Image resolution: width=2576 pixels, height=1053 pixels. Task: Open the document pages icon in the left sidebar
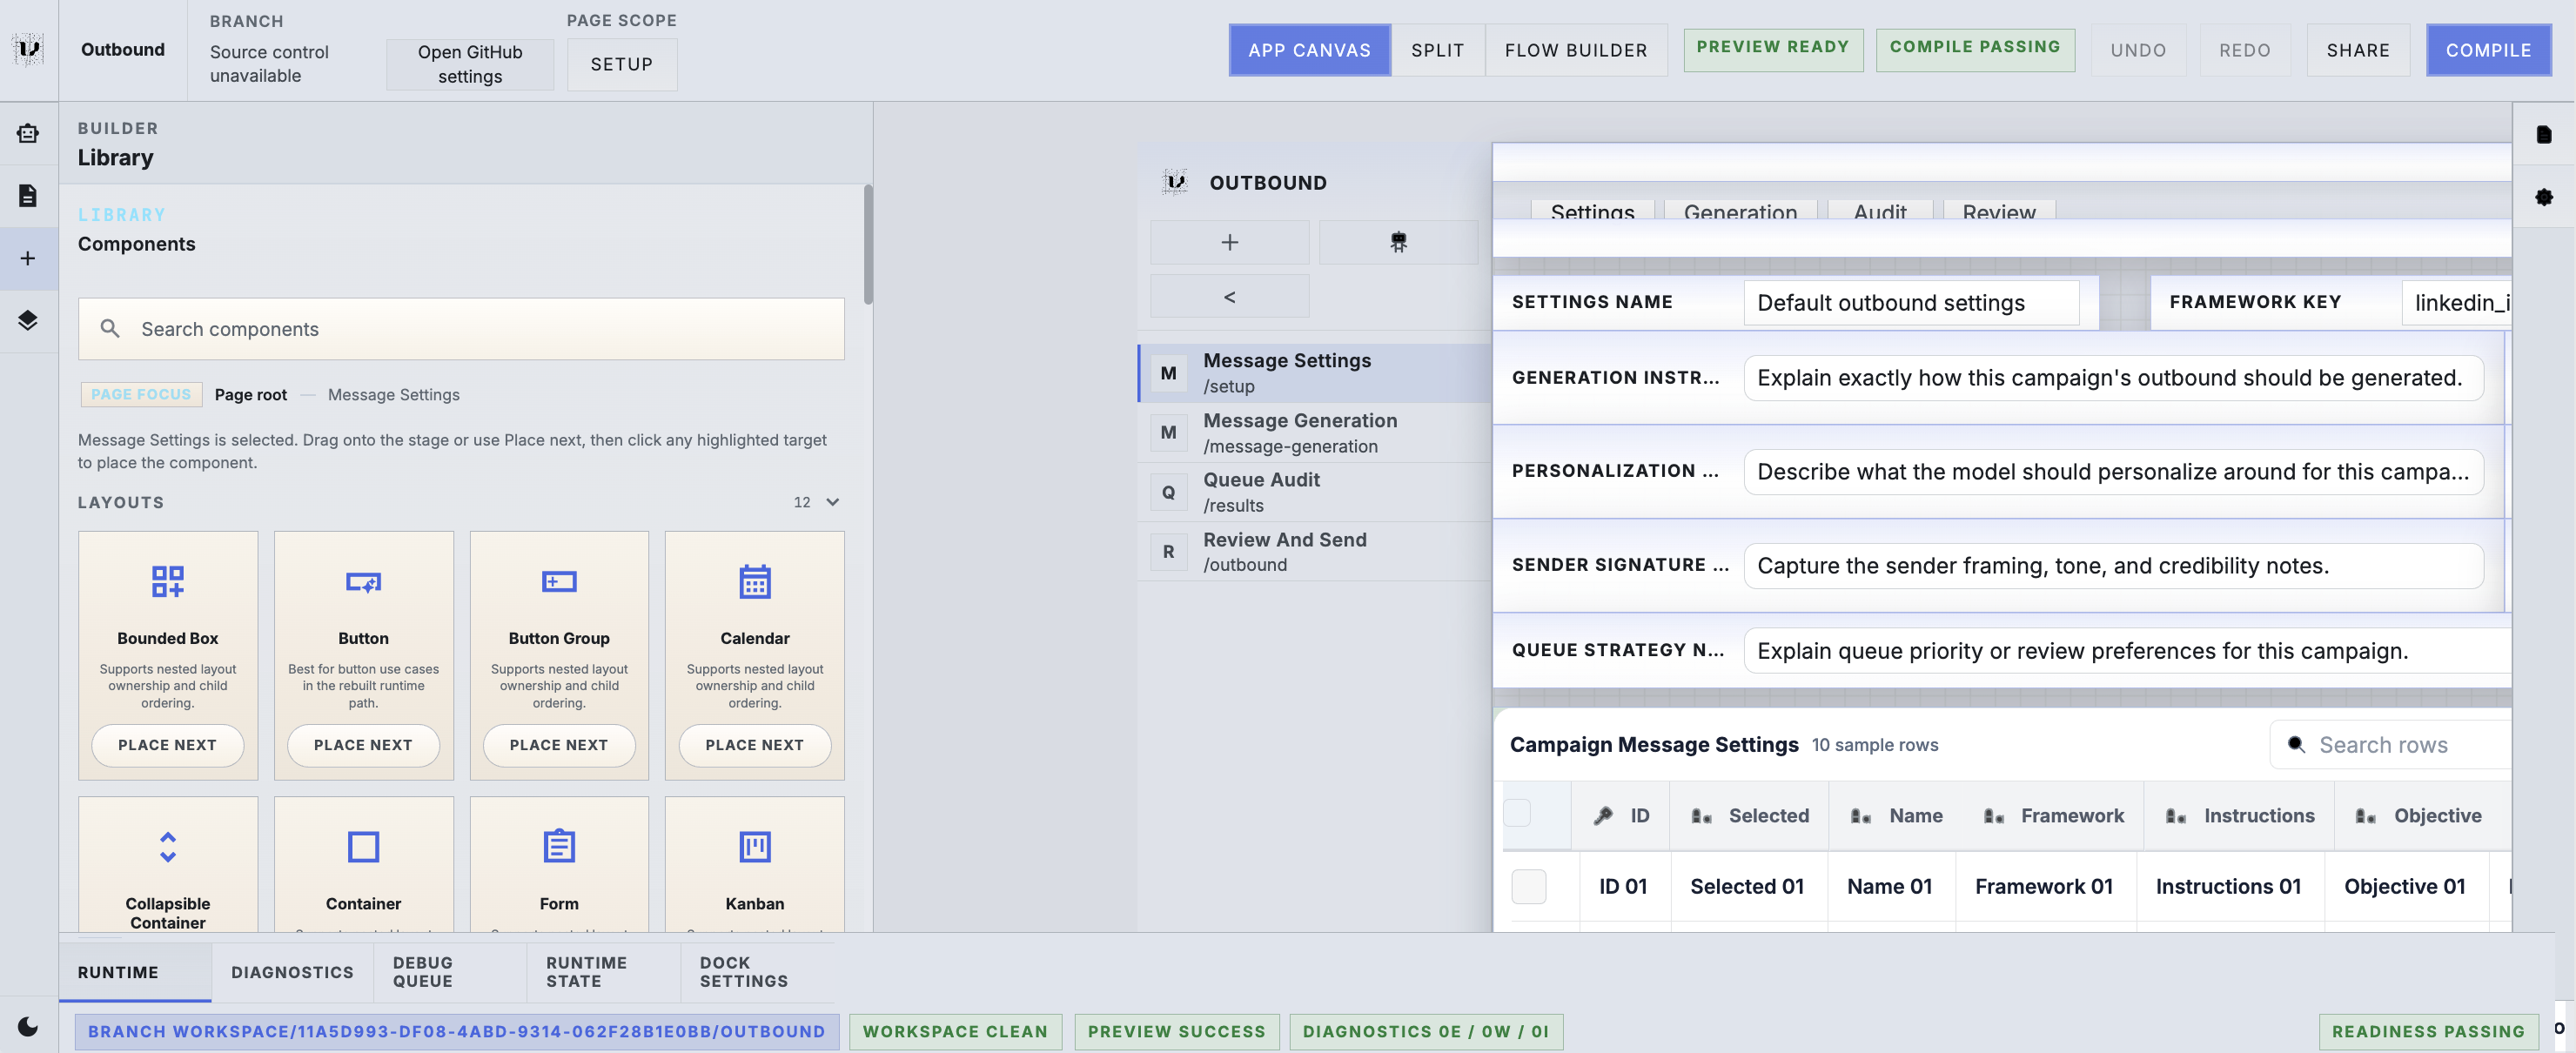27,196
